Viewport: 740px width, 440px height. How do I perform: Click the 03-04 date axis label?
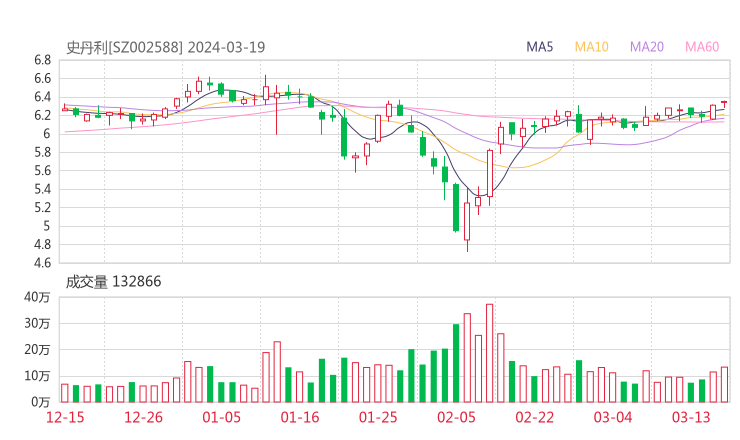613,417
